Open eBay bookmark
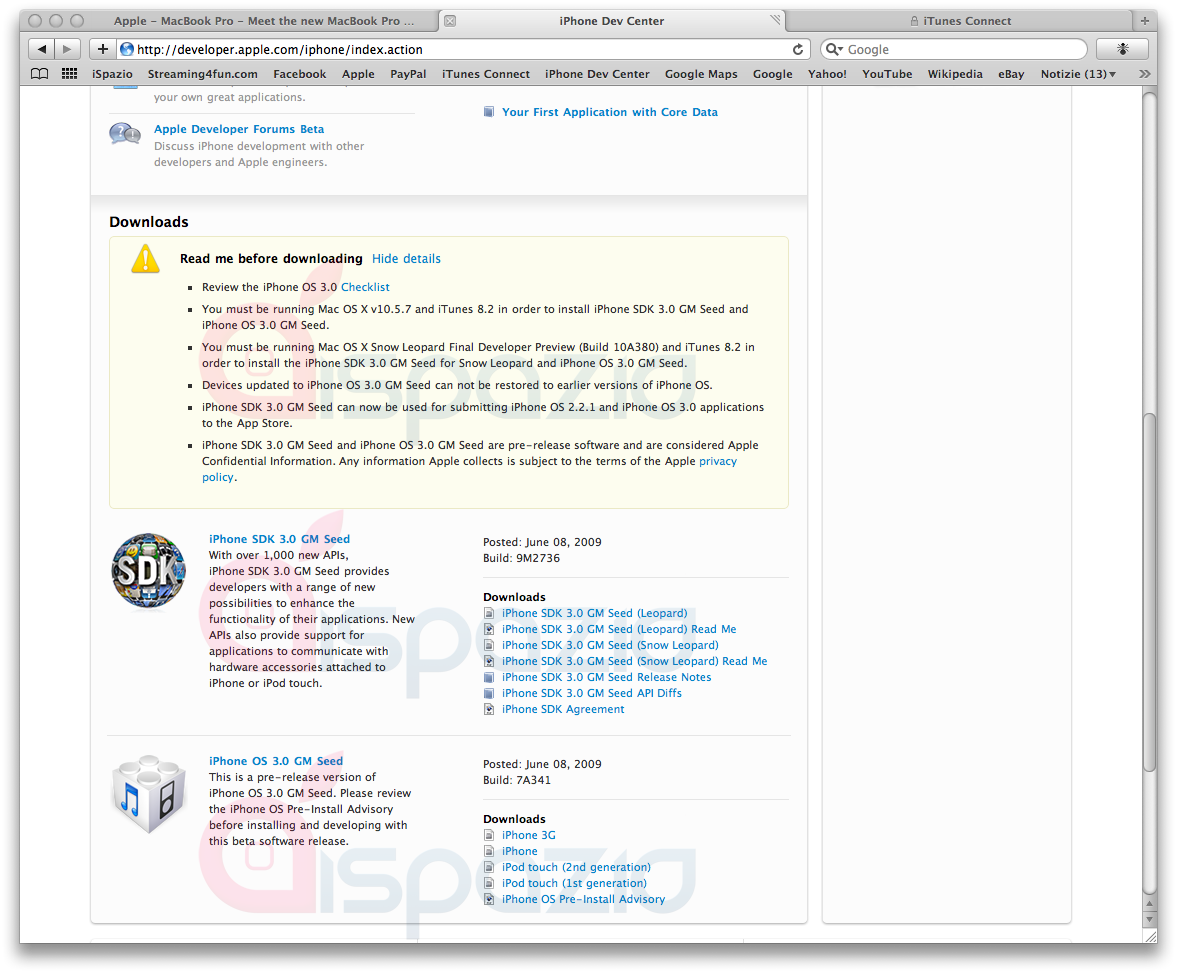1177x973 pixels. point(1011,74)
